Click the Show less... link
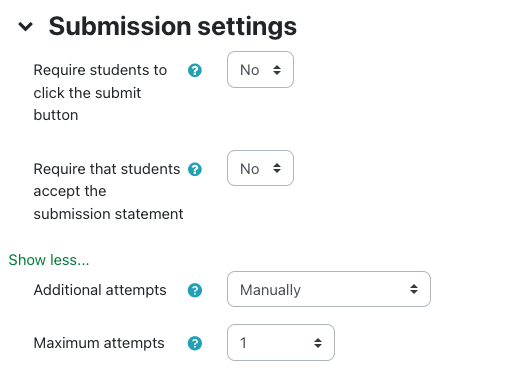The image size is (506, 375). click(49, 260)
